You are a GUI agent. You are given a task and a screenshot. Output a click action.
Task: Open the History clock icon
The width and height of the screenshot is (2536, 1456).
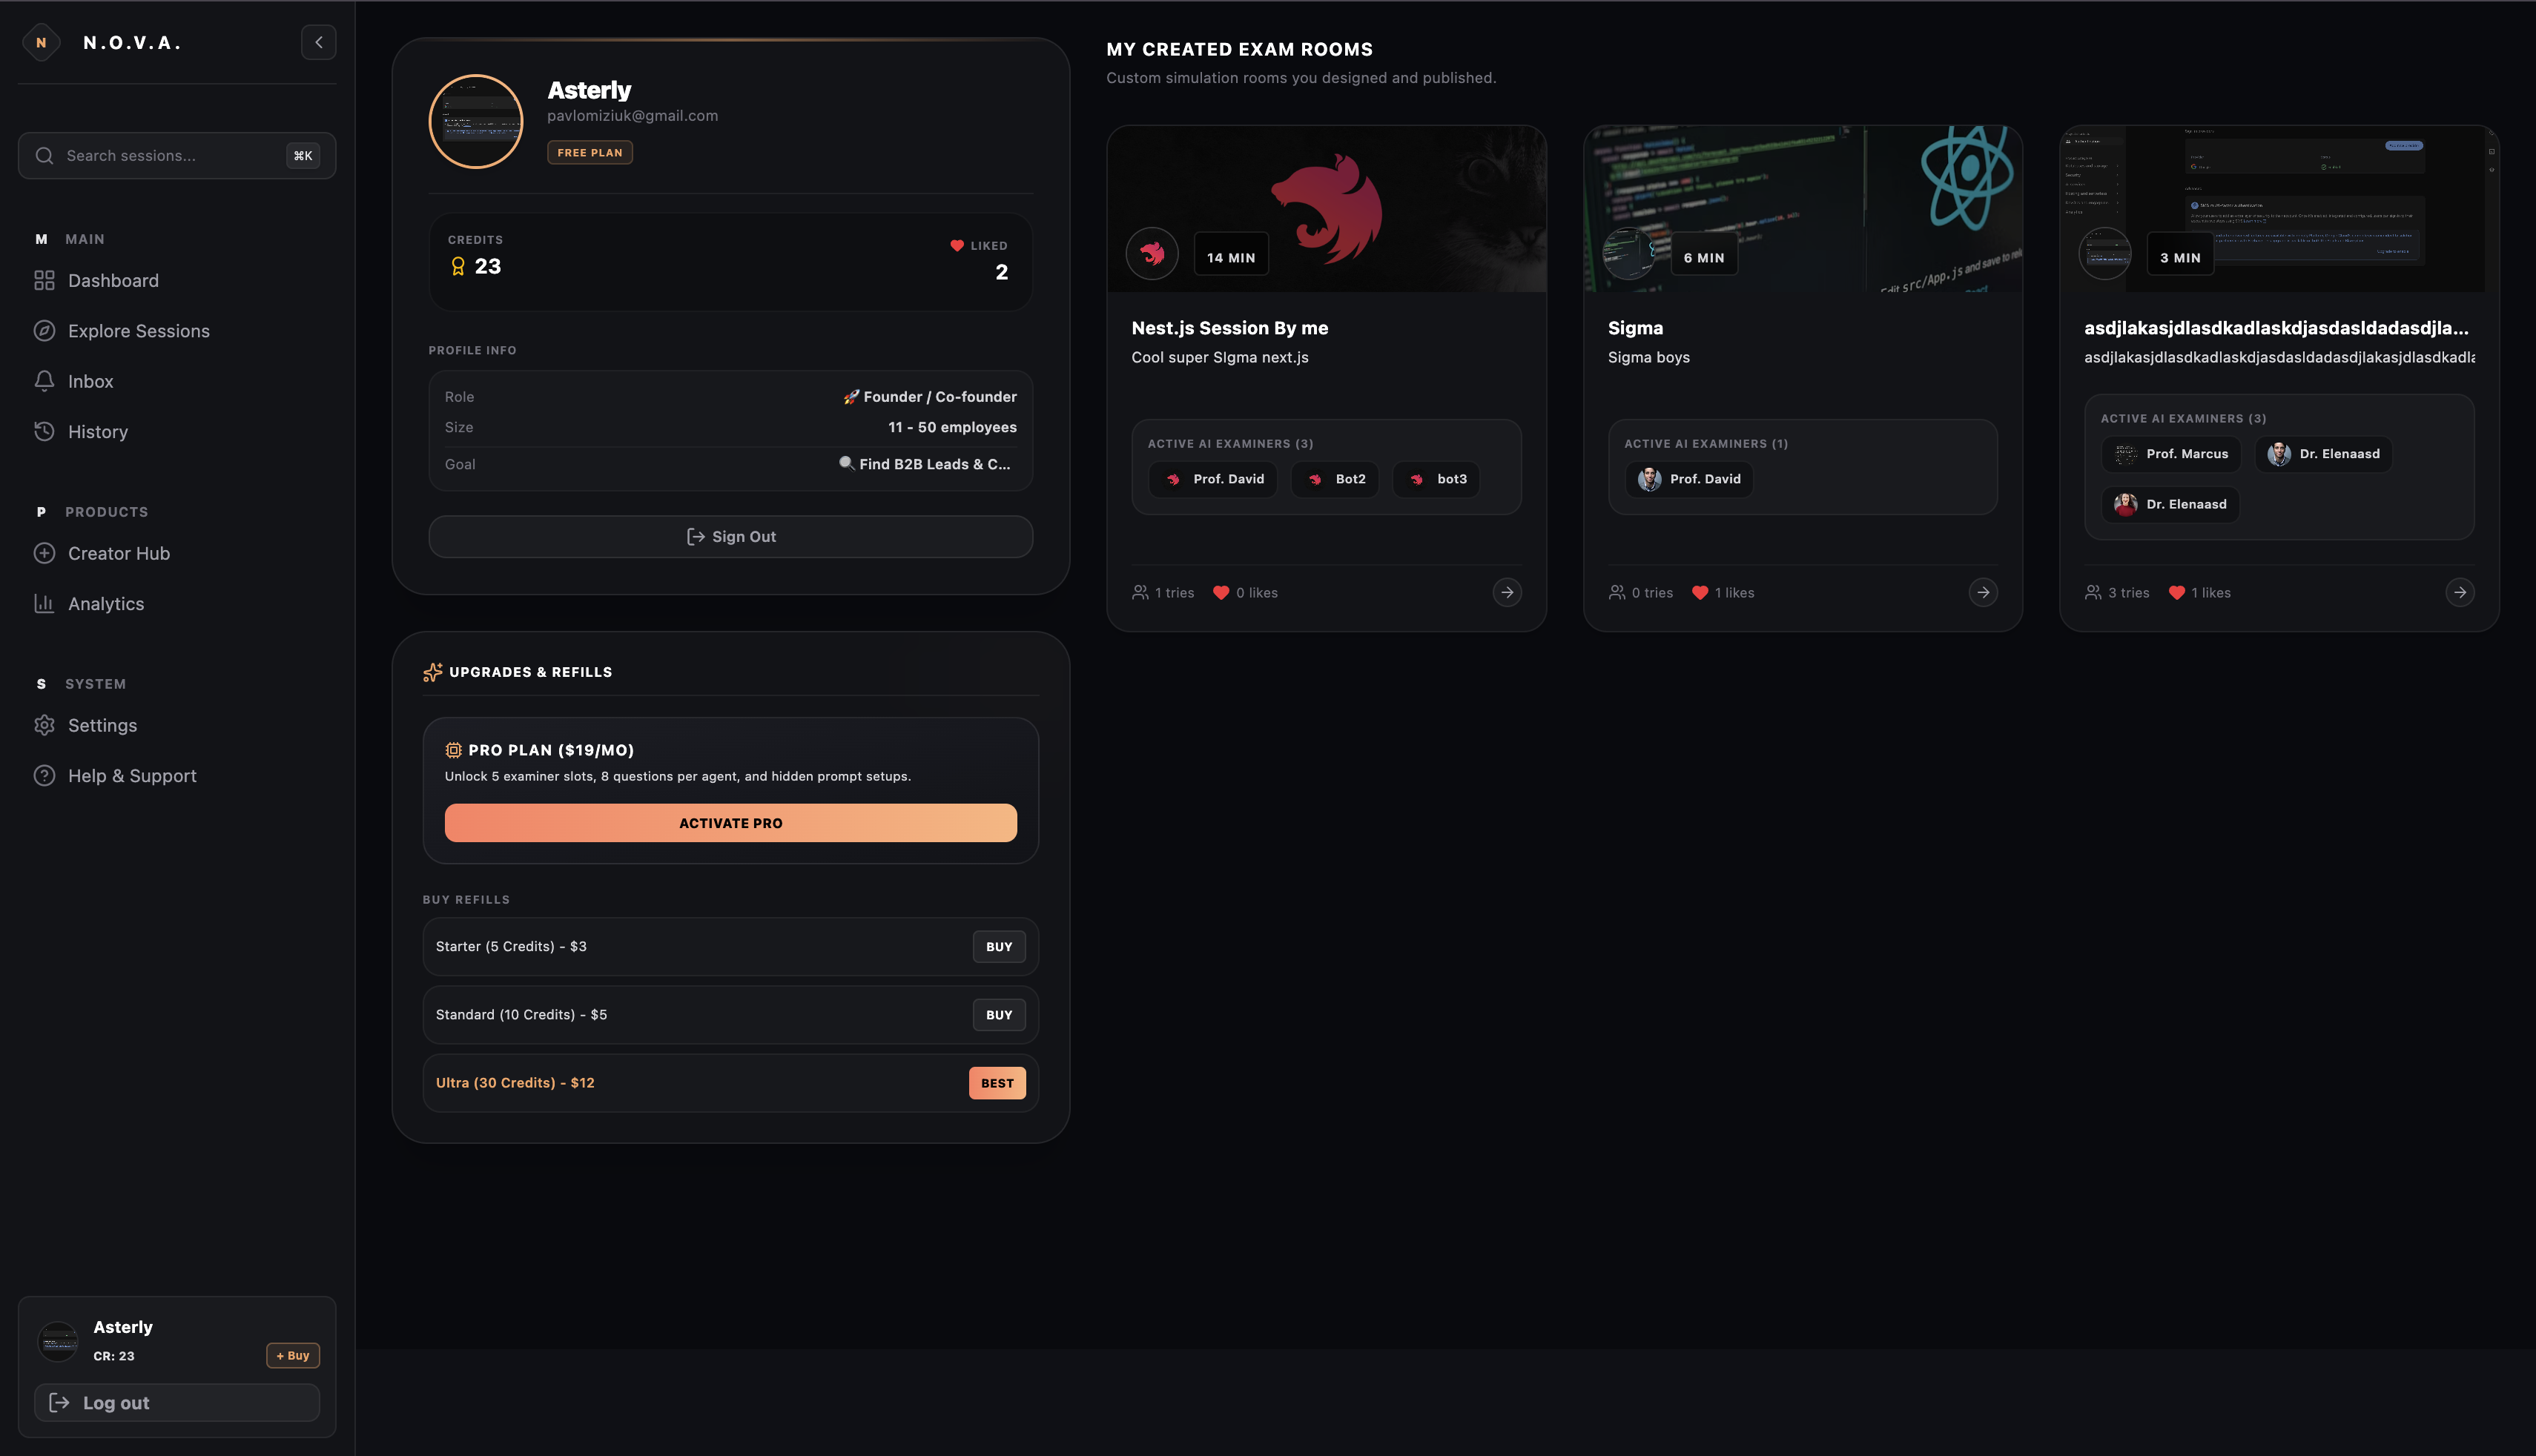(44, 432)
